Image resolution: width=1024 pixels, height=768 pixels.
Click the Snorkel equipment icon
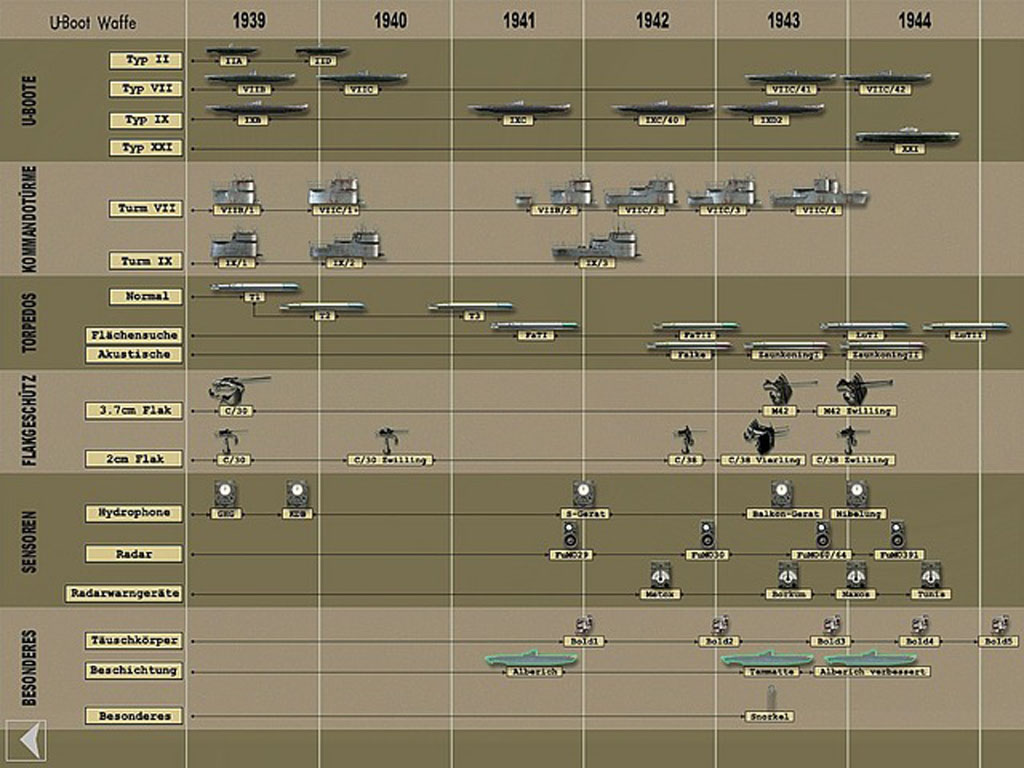[x=769, y=699]
